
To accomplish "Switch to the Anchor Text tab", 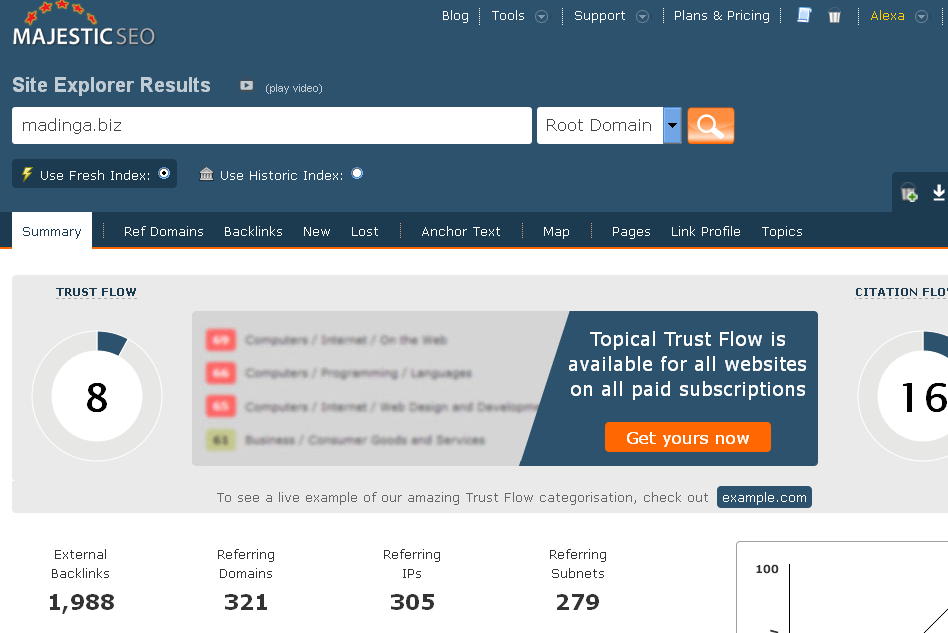I will [x=461, y=232].
